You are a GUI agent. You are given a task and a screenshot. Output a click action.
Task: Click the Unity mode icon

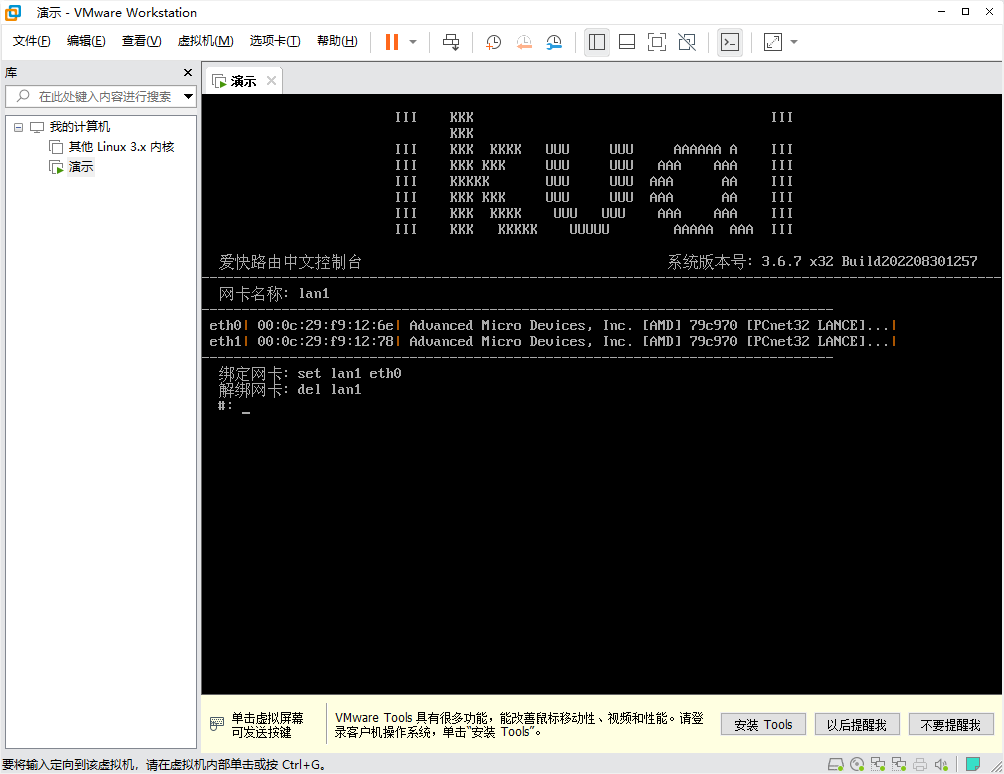click(687, 42)
